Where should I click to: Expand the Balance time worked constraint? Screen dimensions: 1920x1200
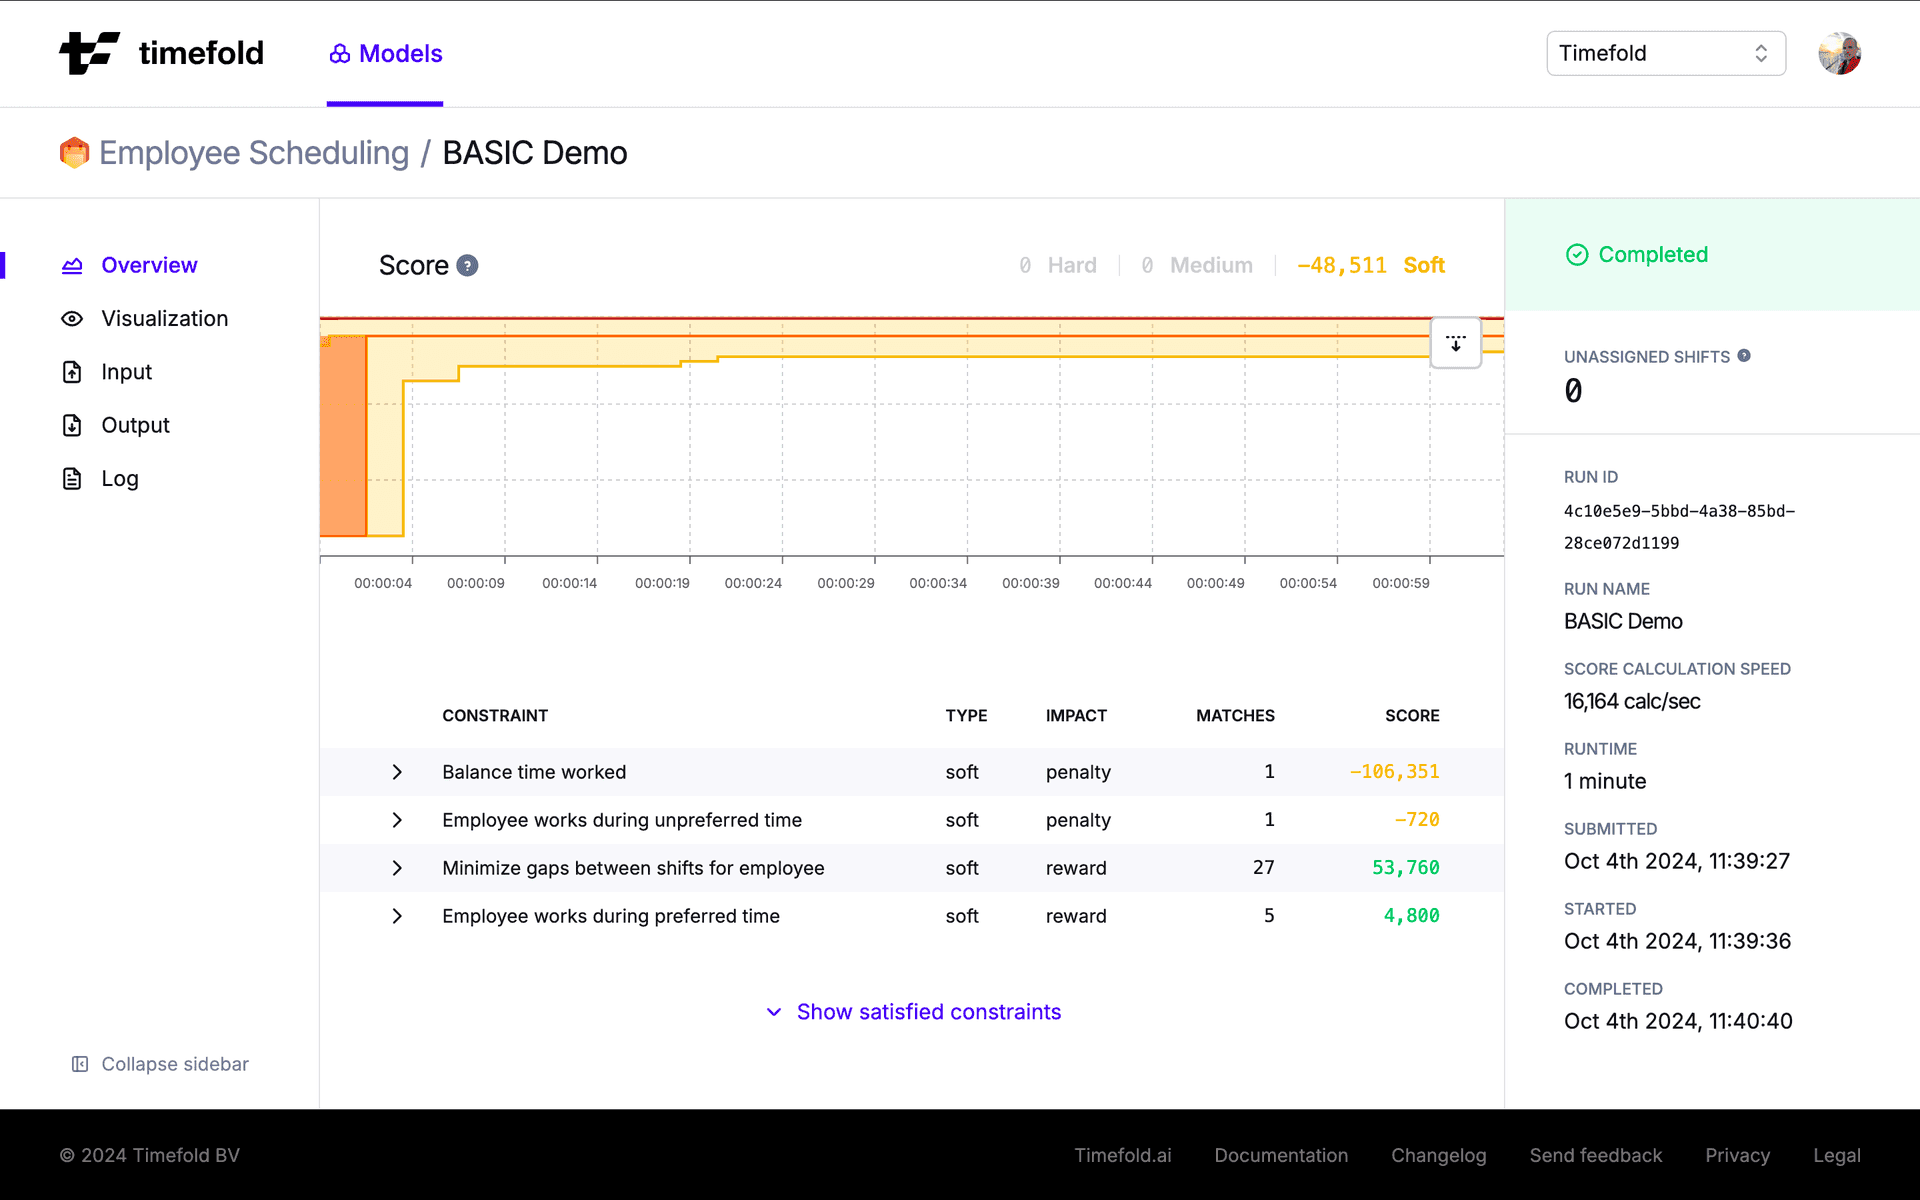(397, 772)
